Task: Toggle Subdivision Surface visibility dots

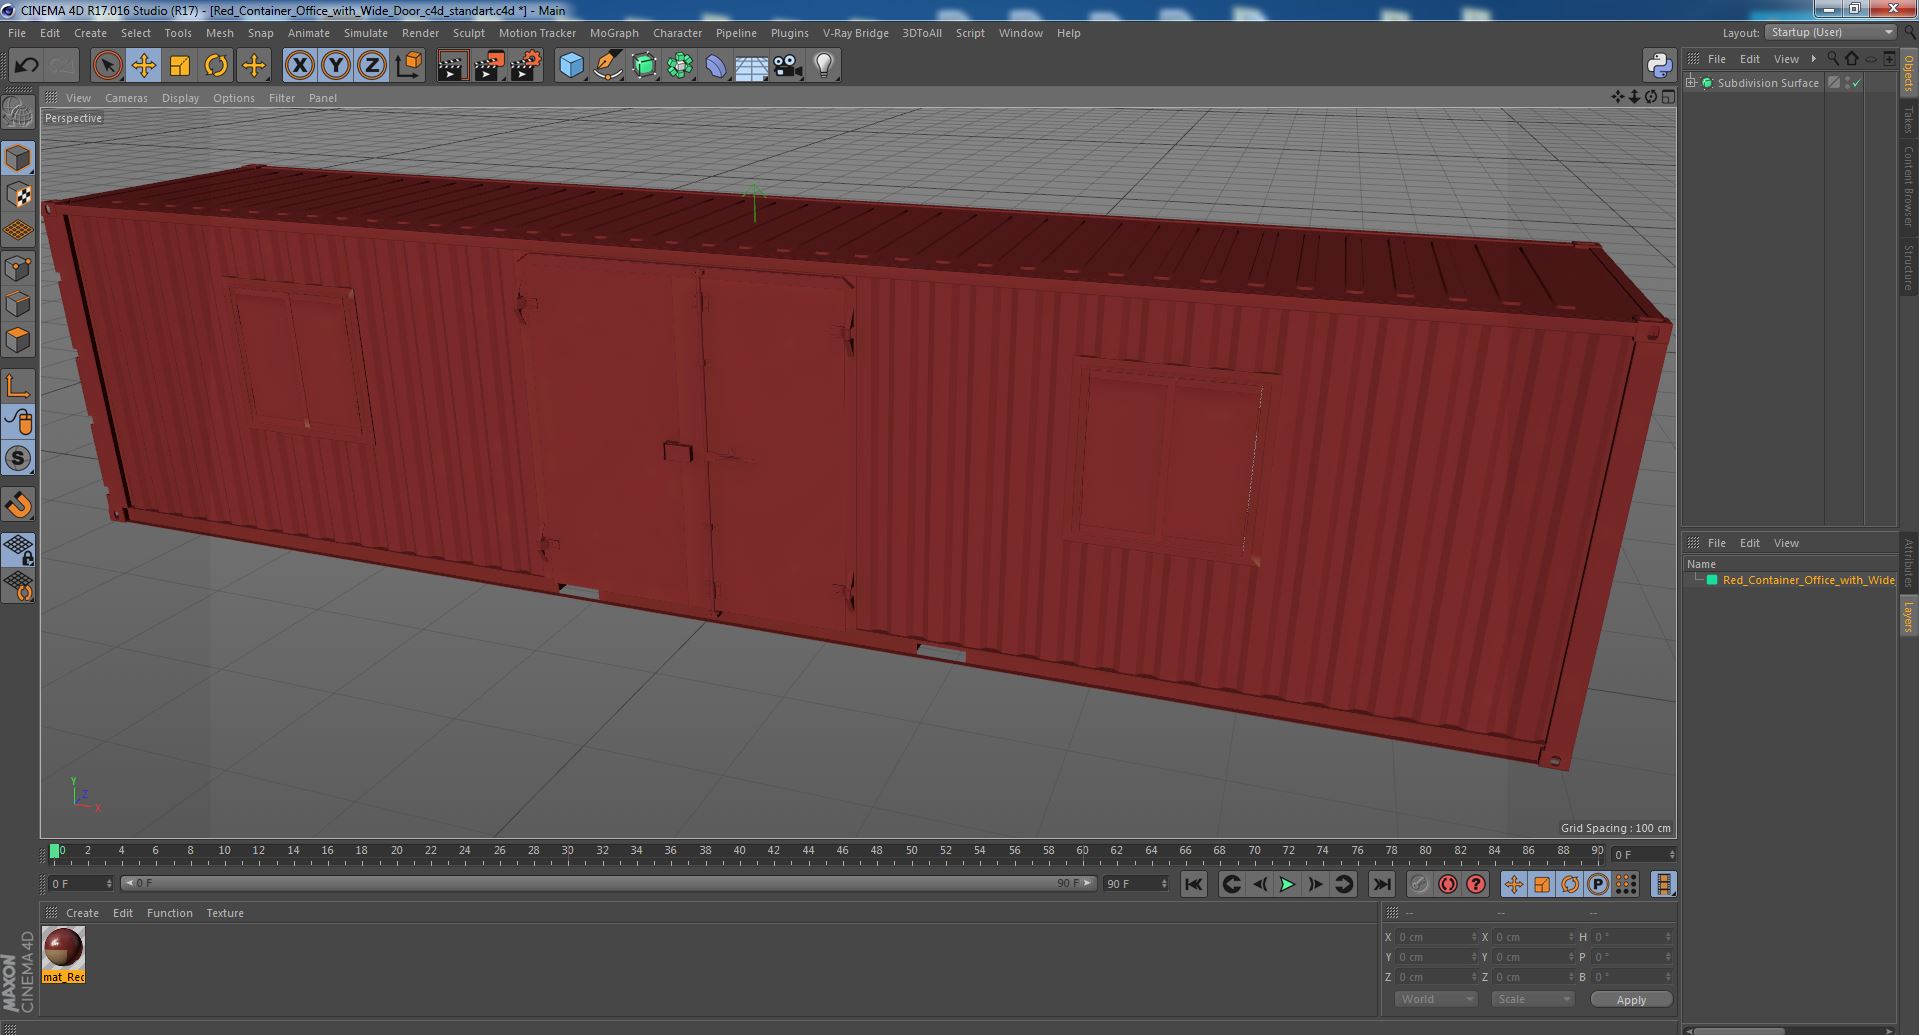Action: [1848, 83]
